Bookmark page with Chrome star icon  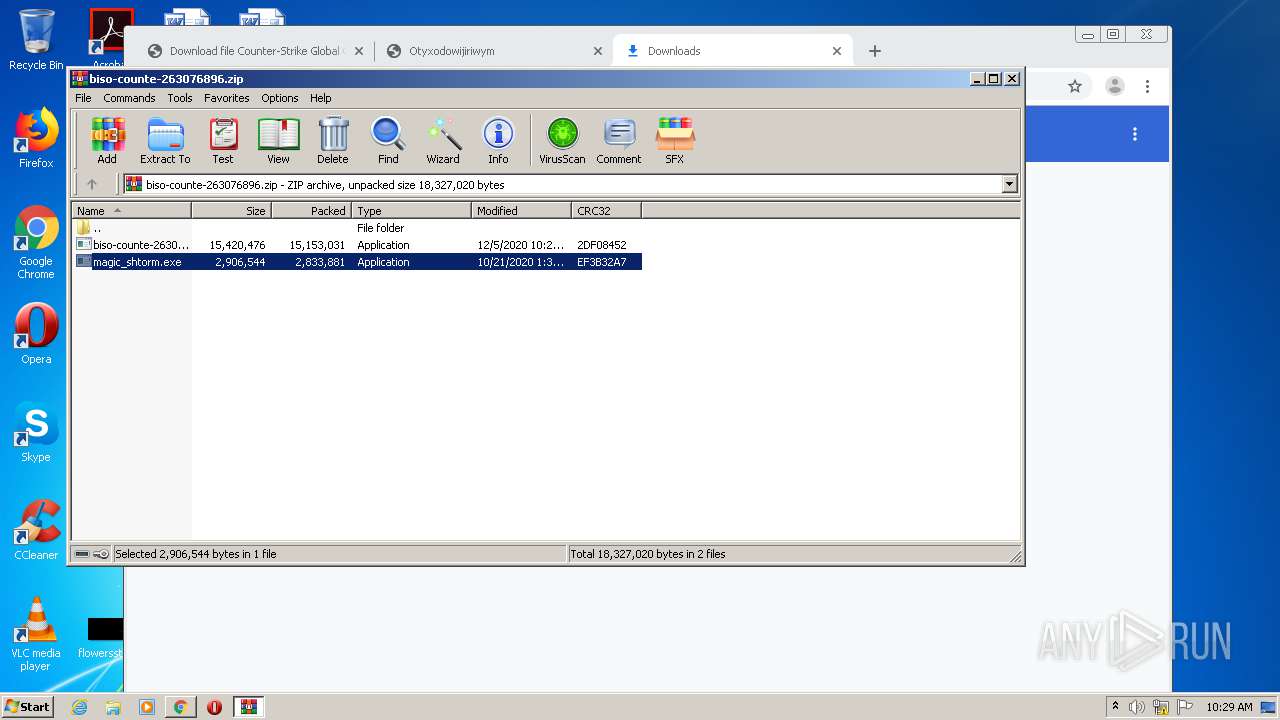(1075, 86)
